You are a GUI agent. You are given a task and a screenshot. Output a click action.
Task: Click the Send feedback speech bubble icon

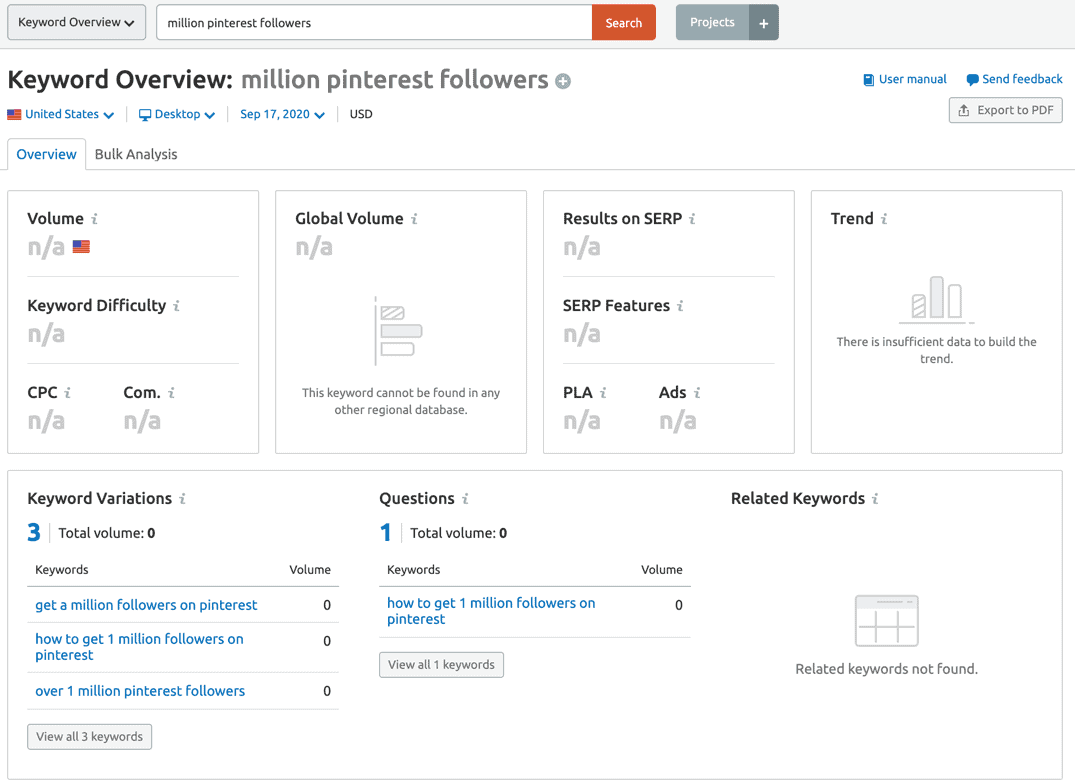[x=972, y=79]
